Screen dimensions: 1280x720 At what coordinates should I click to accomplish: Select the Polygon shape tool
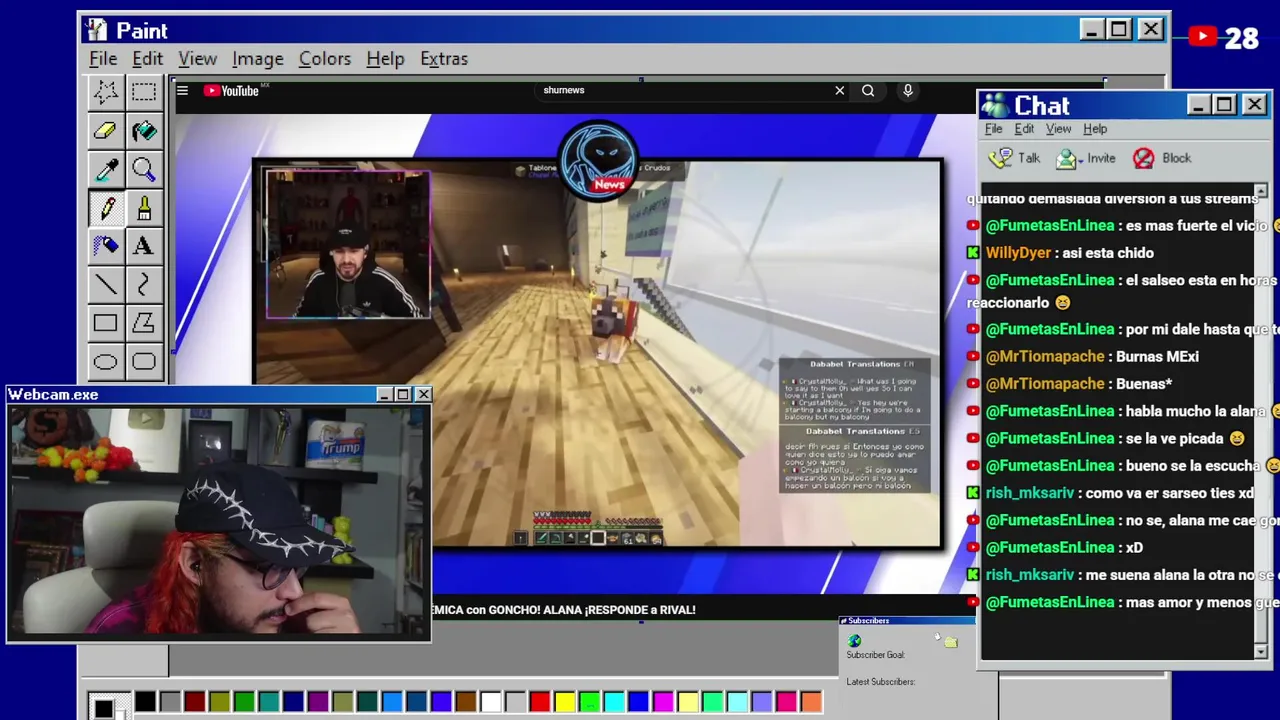coord(143,323)
